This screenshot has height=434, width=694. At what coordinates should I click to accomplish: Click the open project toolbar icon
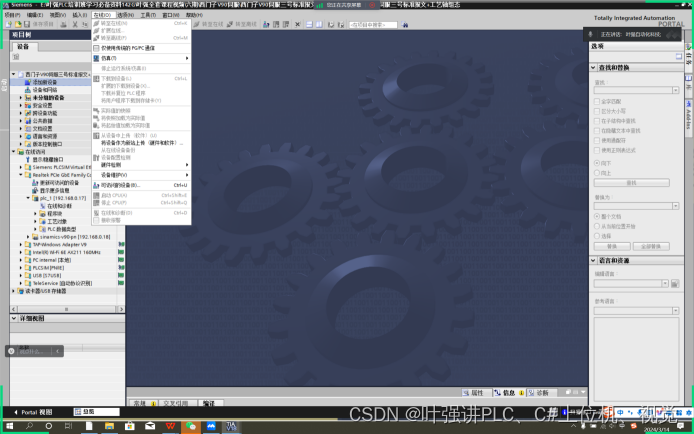point(18,24)
